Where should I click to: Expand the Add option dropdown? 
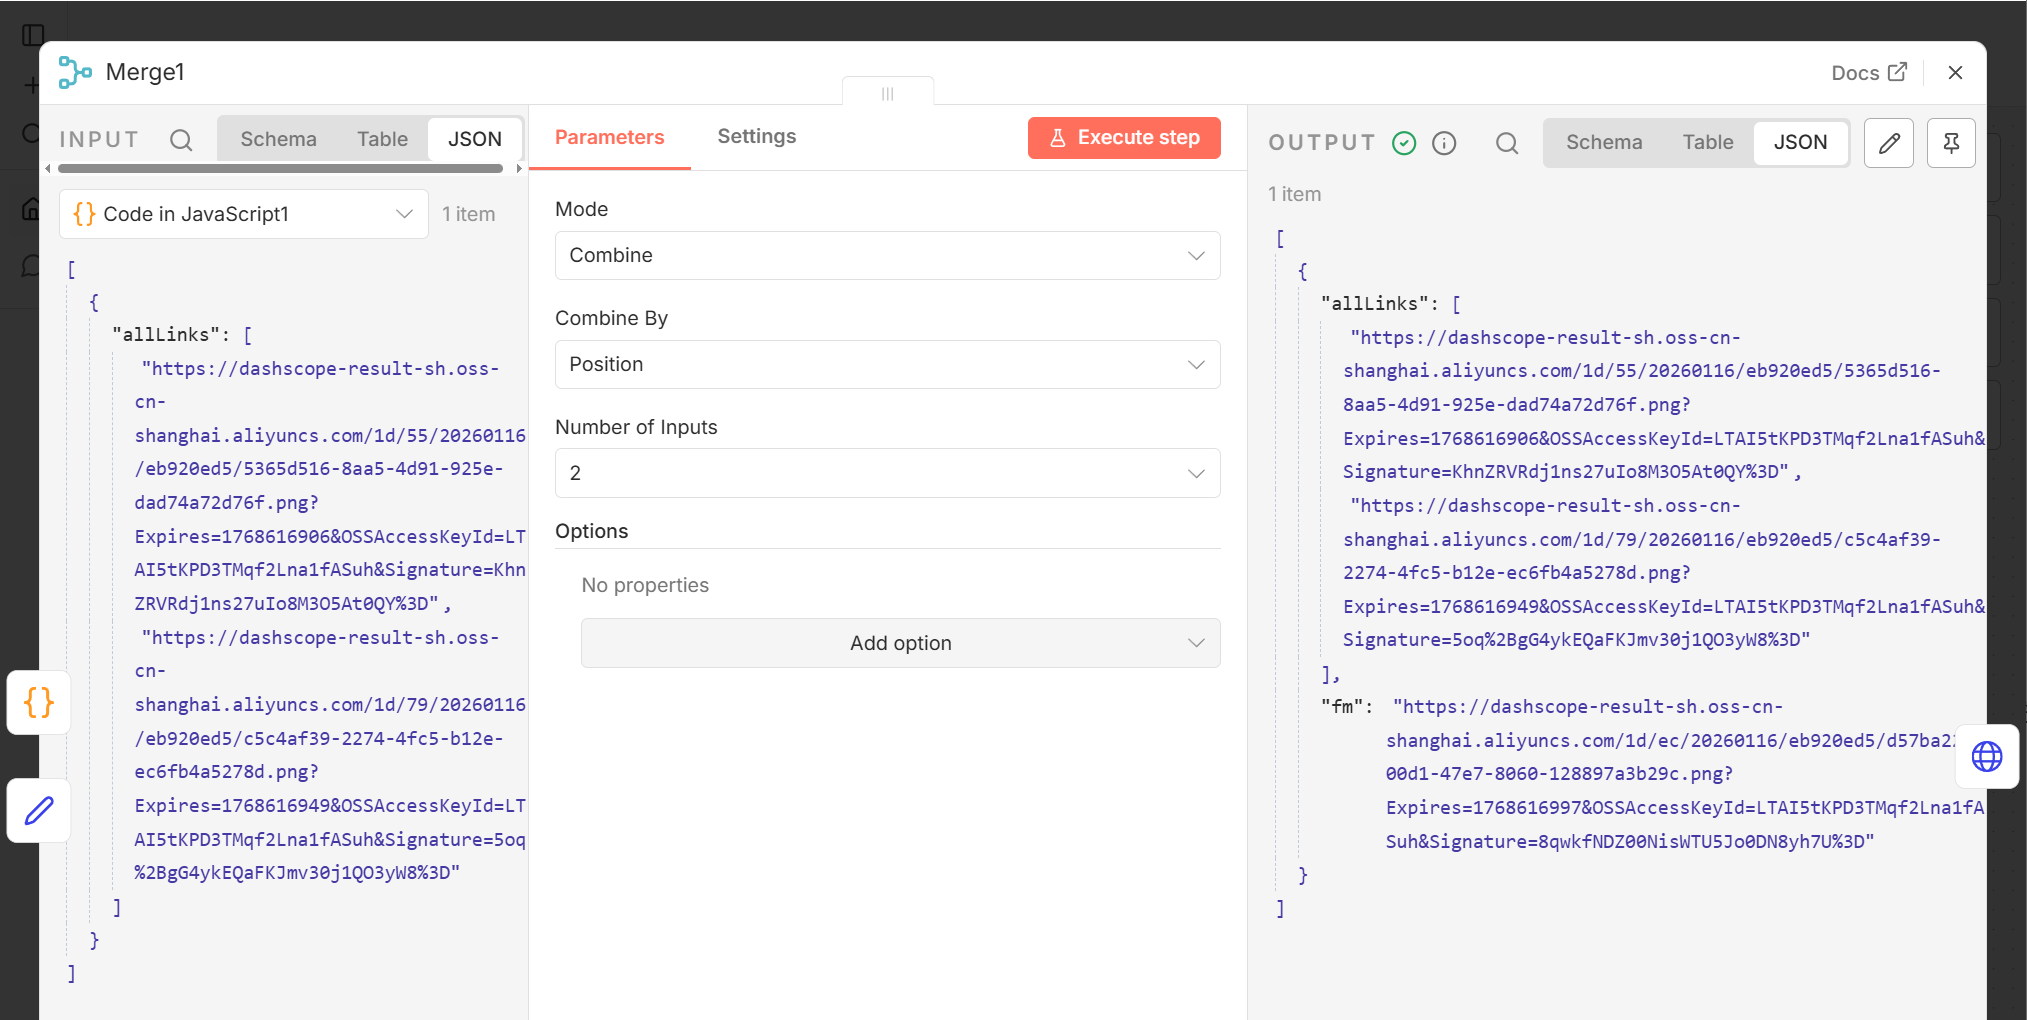point(900,643)
